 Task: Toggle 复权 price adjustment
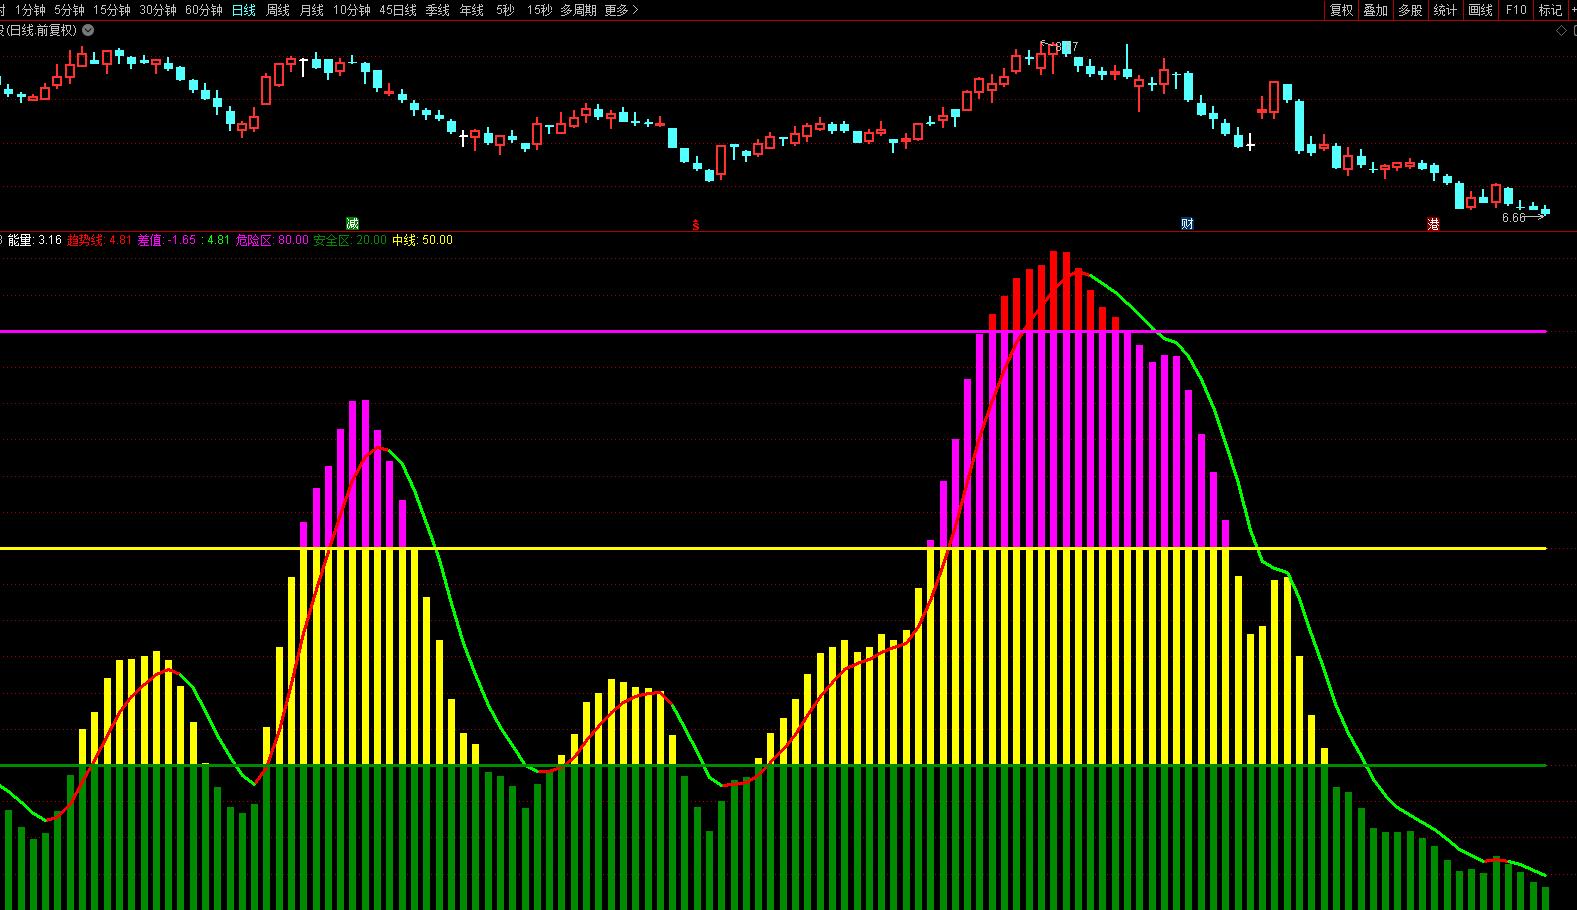pyautogui.click(x=1341, y=10)
